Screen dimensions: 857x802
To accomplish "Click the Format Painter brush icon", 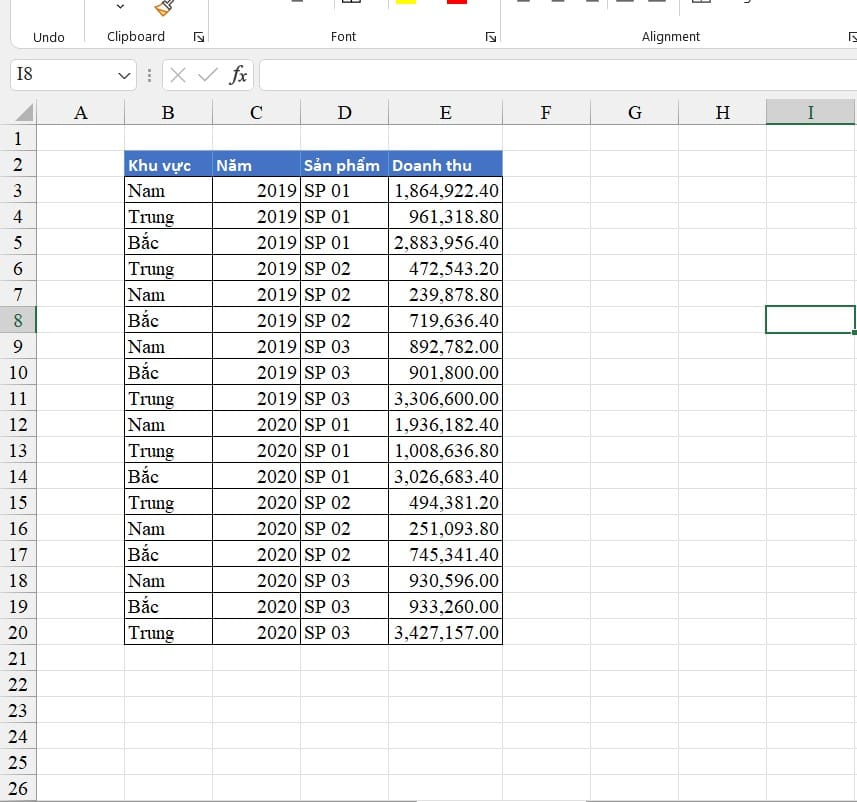I will (x=165, y=8).
